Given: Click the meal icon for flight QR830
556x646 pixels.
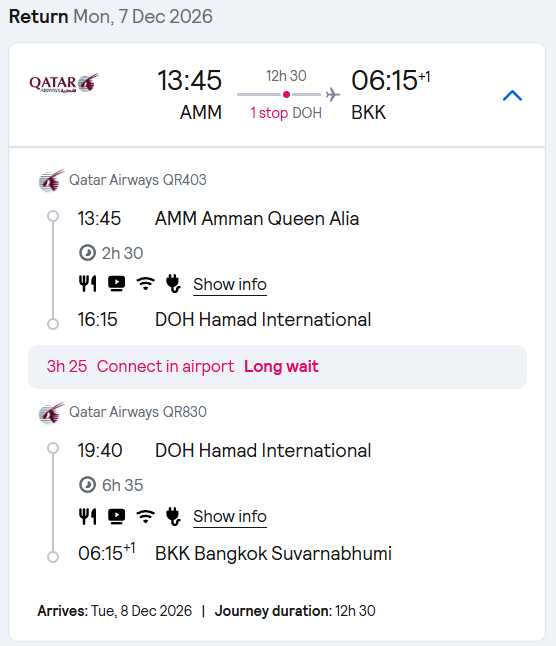Looking at the screenshot, I should tap(87, 516).
